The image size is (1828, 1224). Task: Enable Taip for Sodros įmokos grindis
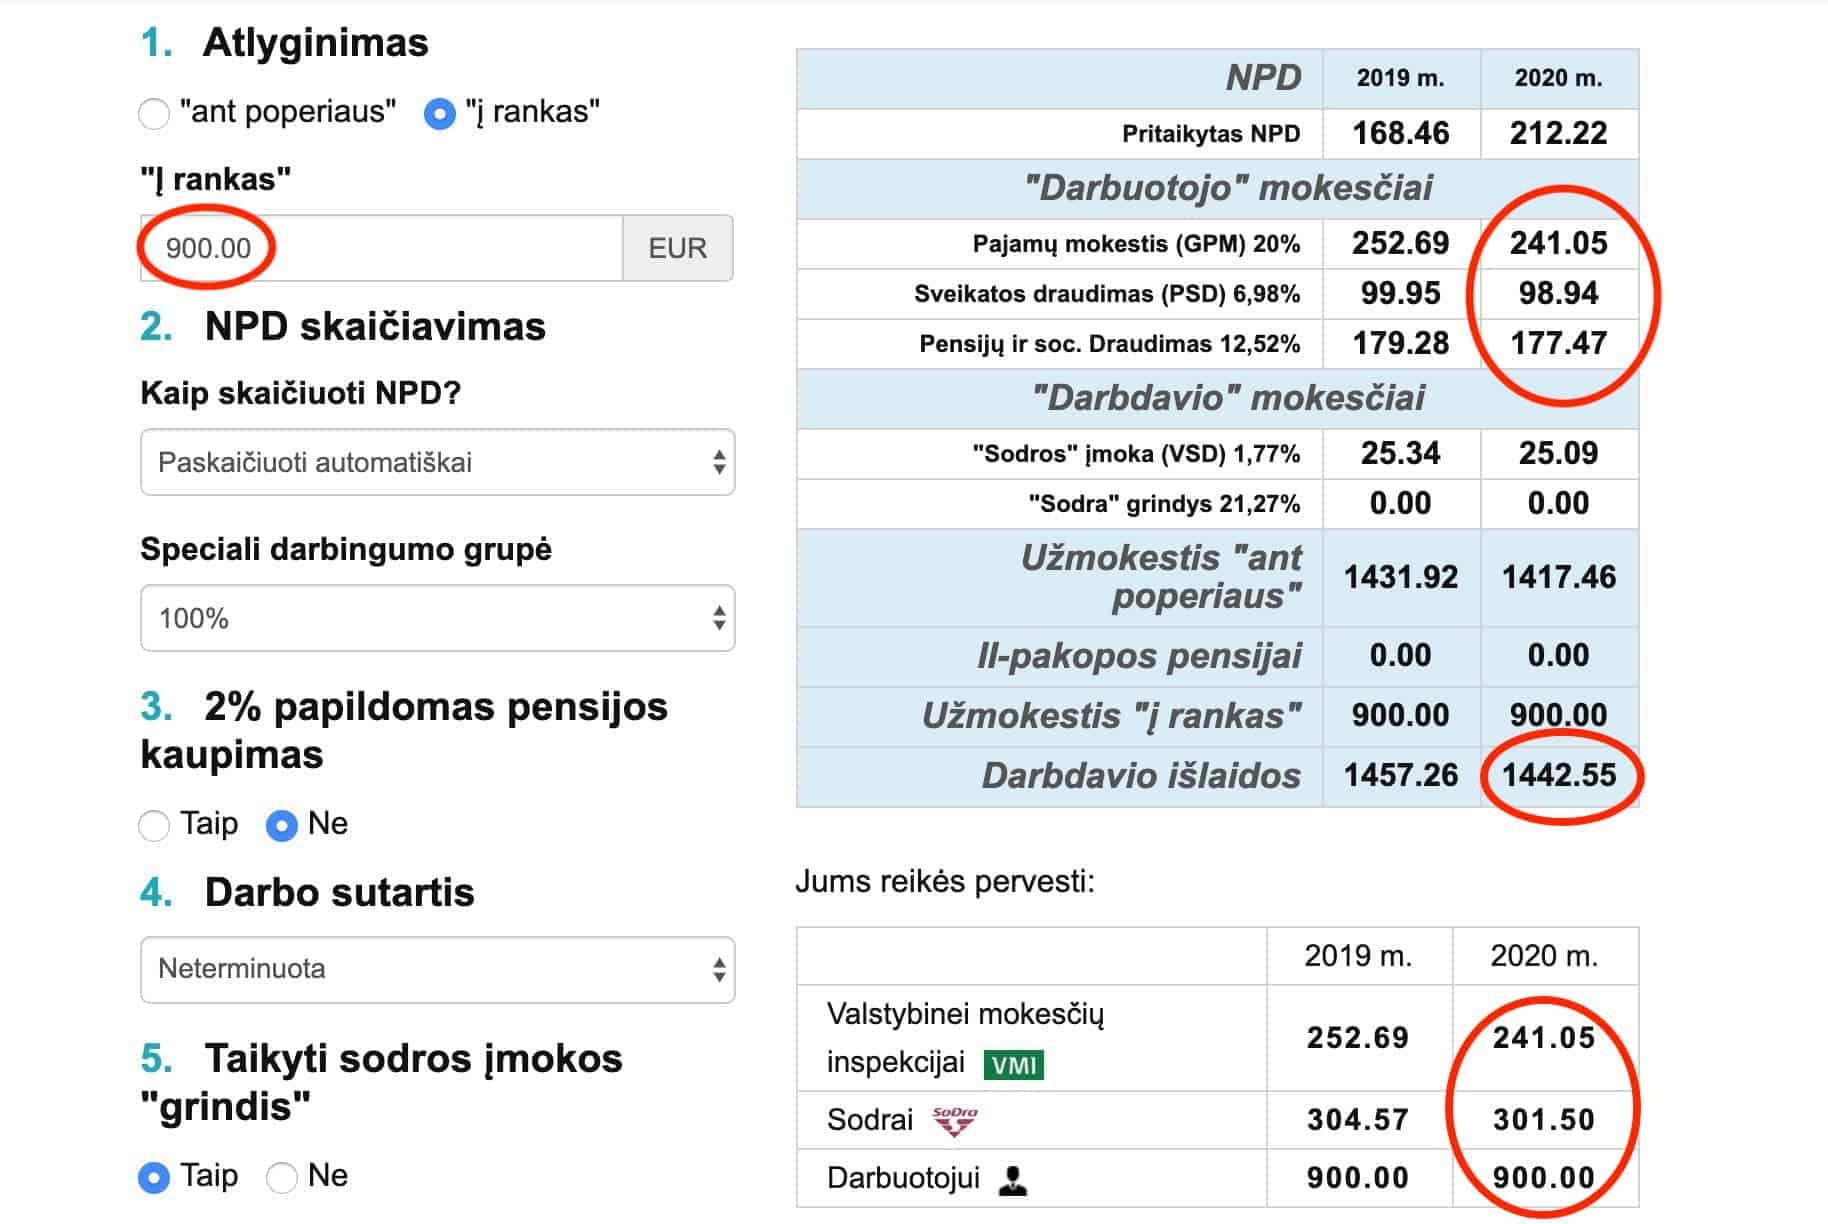click(x=154, y=1178)
